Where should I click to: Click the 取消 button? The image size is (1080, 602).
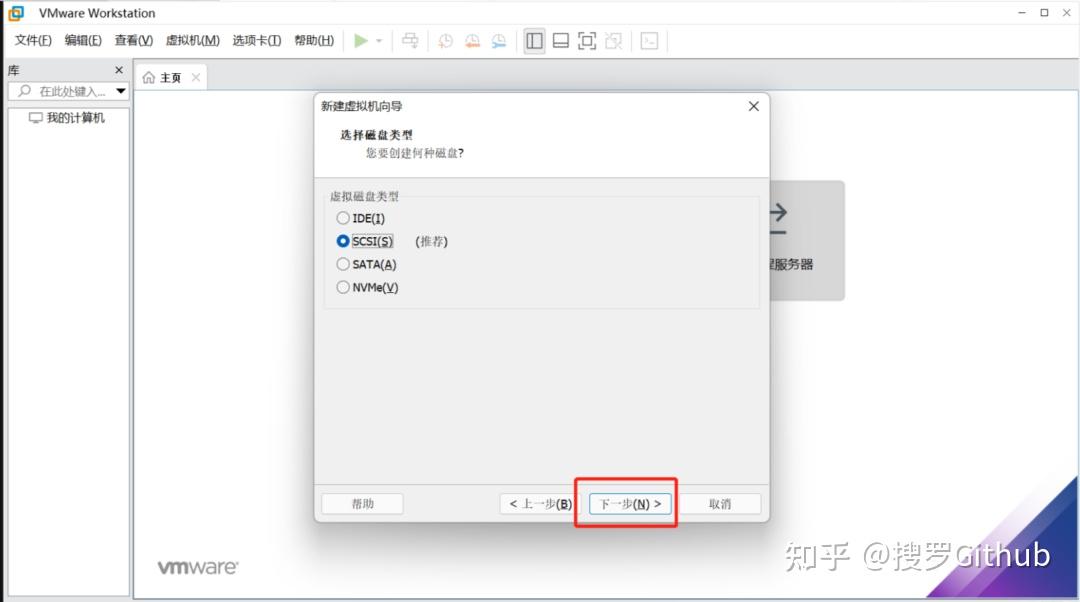(x=720, y=504)
